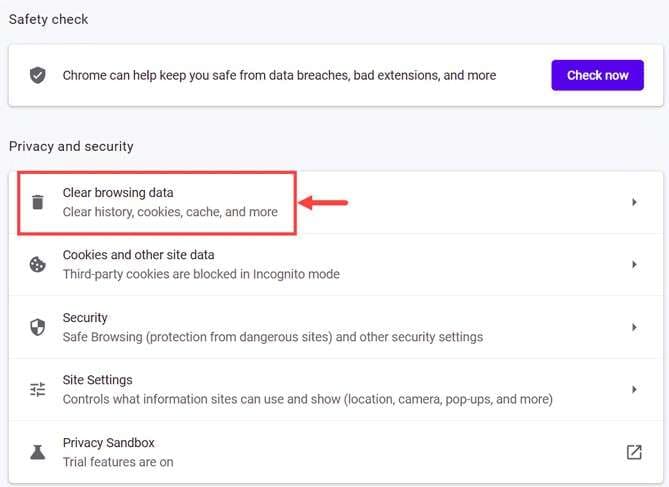Click the cookie icon beside Cookies and other site data

click(x=38, y=265)
